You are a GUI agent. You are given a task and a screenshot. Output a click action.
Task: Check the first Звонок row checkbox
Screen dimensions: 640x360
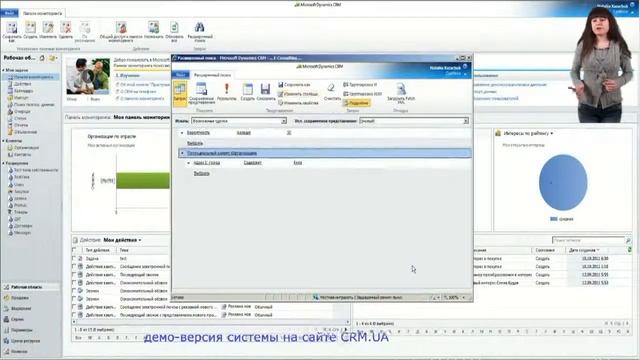tap(74, 291)
